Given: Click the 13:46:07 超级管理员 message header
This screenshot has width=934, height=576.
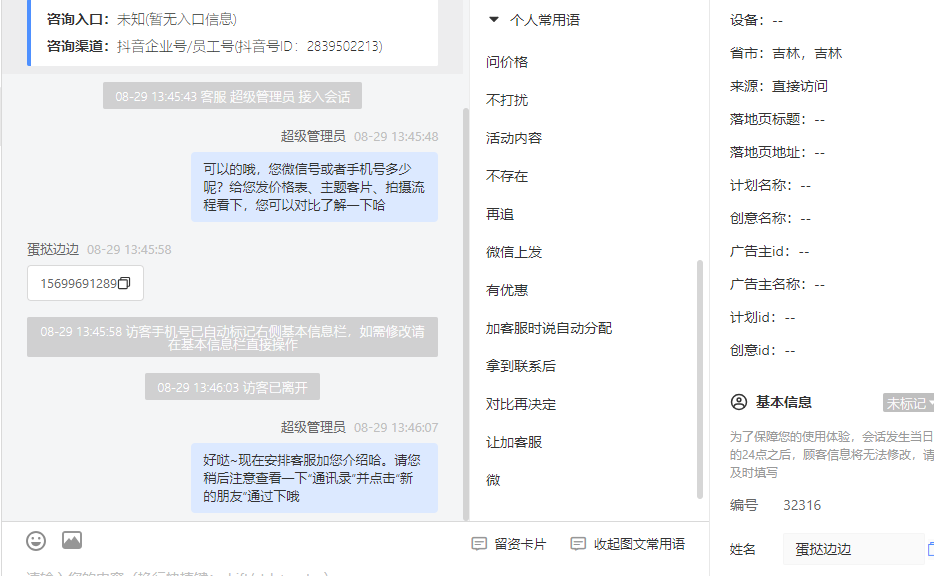Looking at the screenshot, I should click(359, 428).
